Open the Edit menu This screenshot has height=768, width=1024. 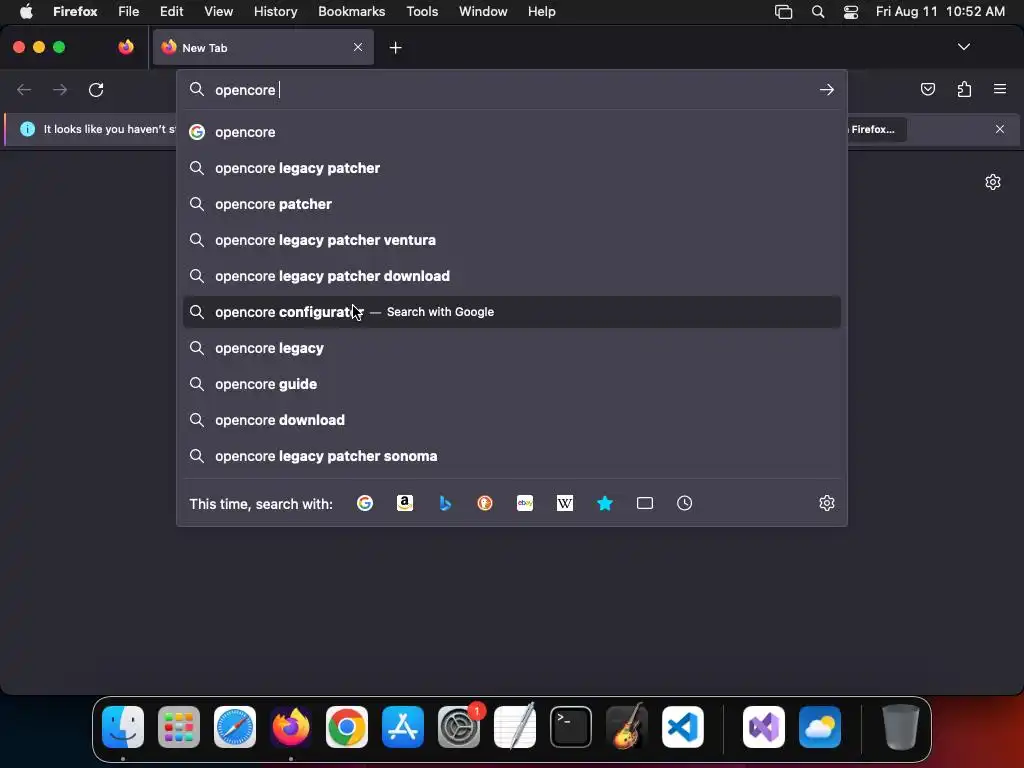coord(171,11)
